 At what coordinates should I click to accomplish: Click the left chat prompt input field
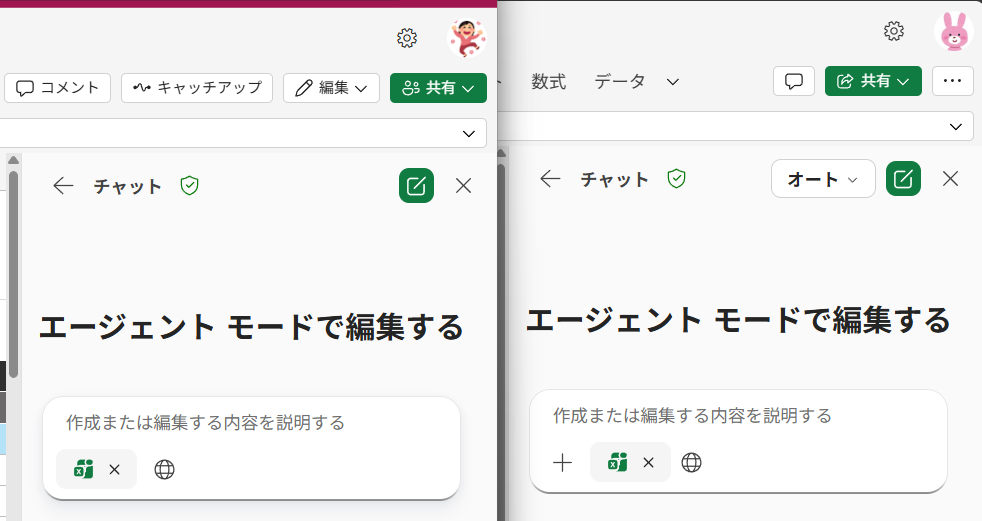[250, 423]
